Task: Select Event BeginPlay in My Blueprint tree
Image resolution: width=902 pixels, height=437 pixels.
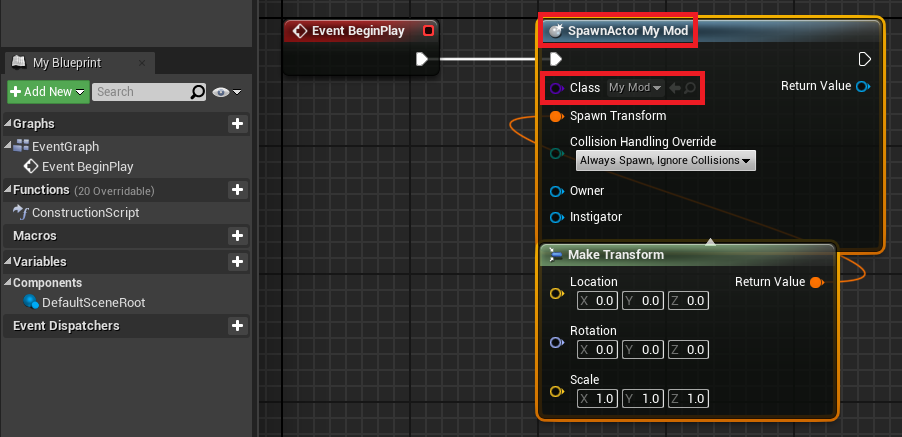Action: point(87,167)
